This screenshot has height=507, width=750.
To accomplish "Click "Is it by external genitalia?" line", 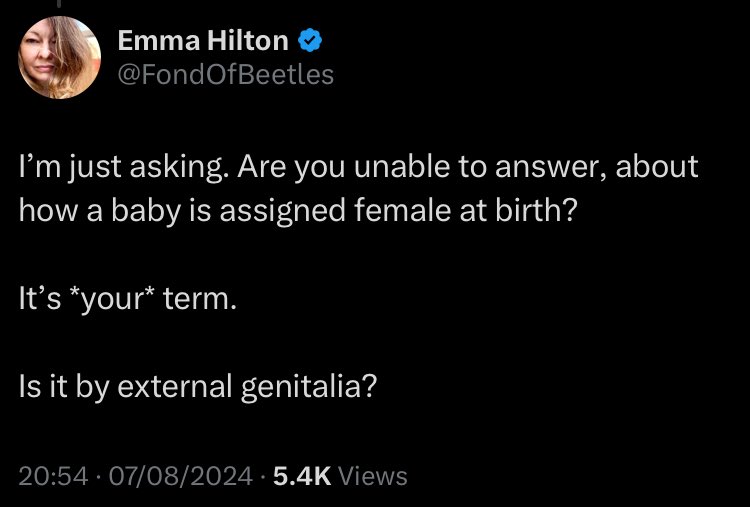I will point(198,386).
